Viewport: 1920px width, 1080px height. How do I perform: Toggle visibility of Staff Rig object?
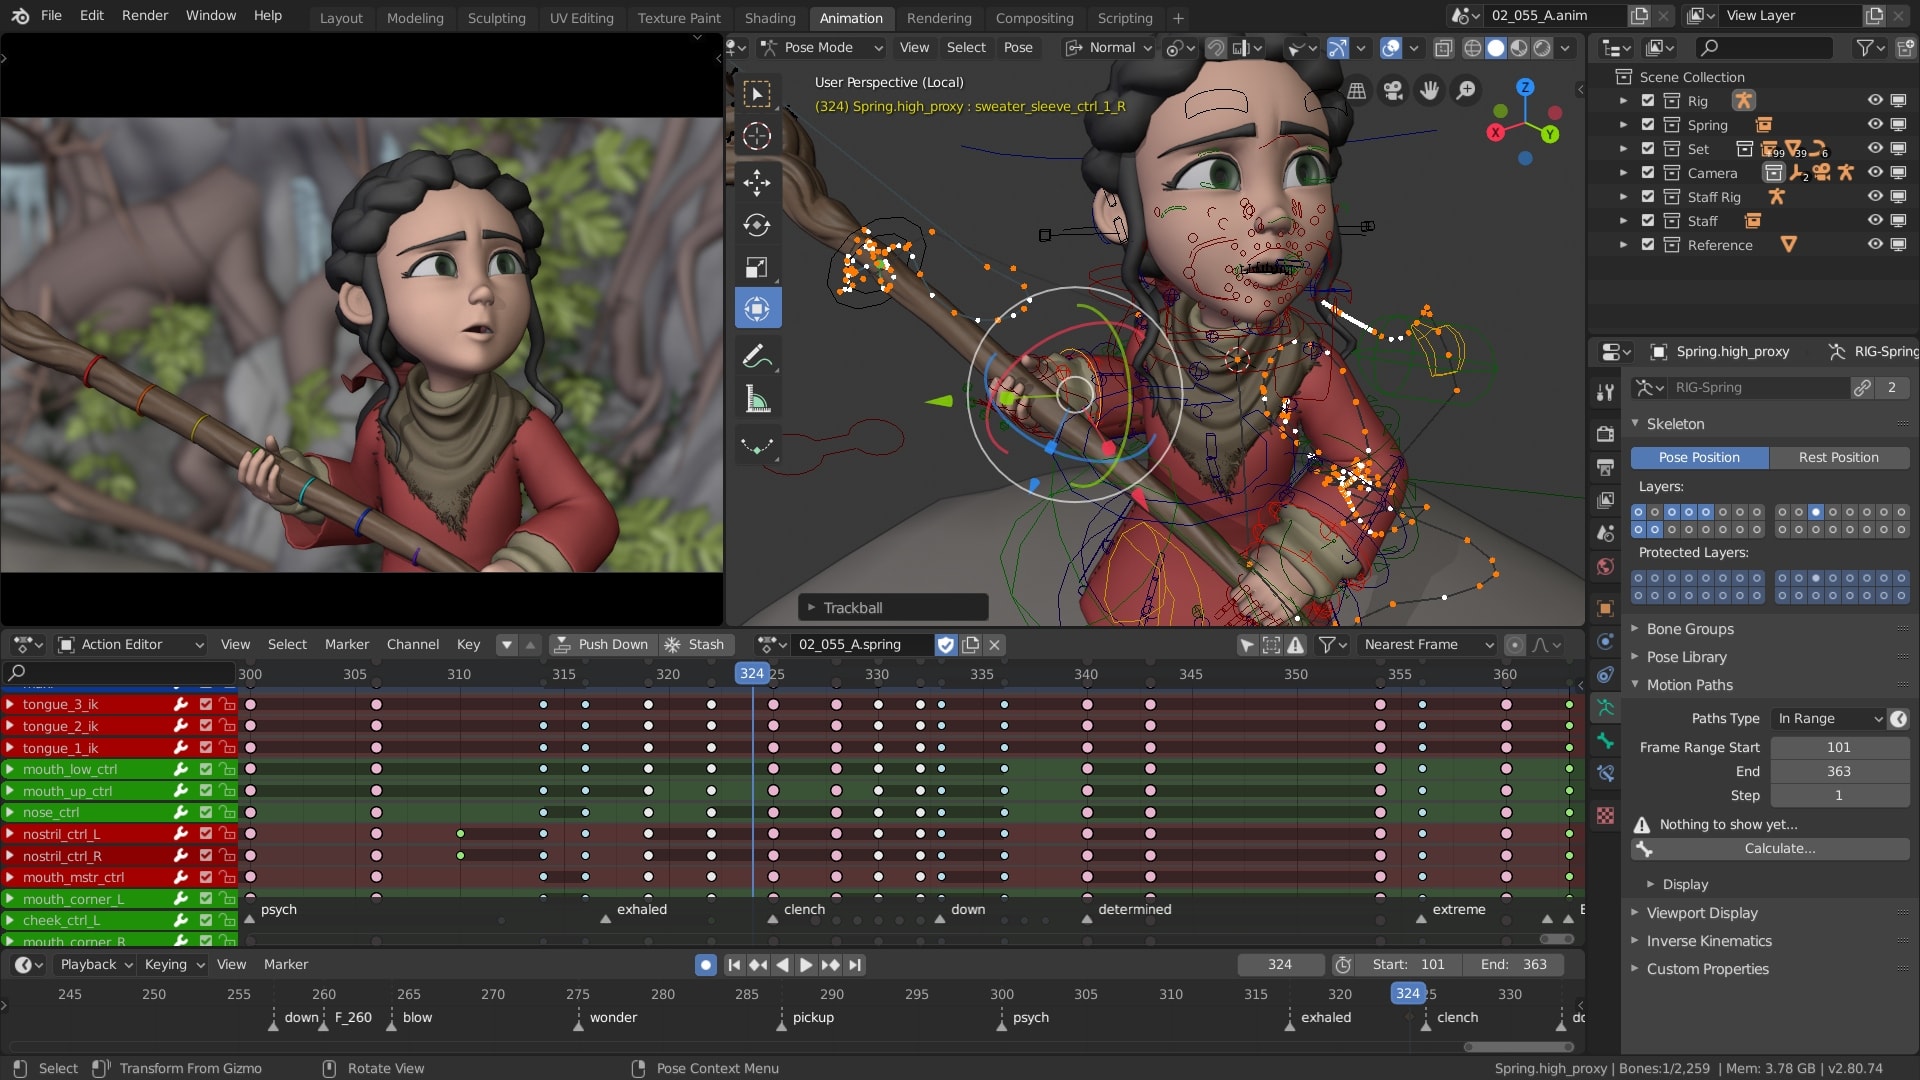(1873, 195)
